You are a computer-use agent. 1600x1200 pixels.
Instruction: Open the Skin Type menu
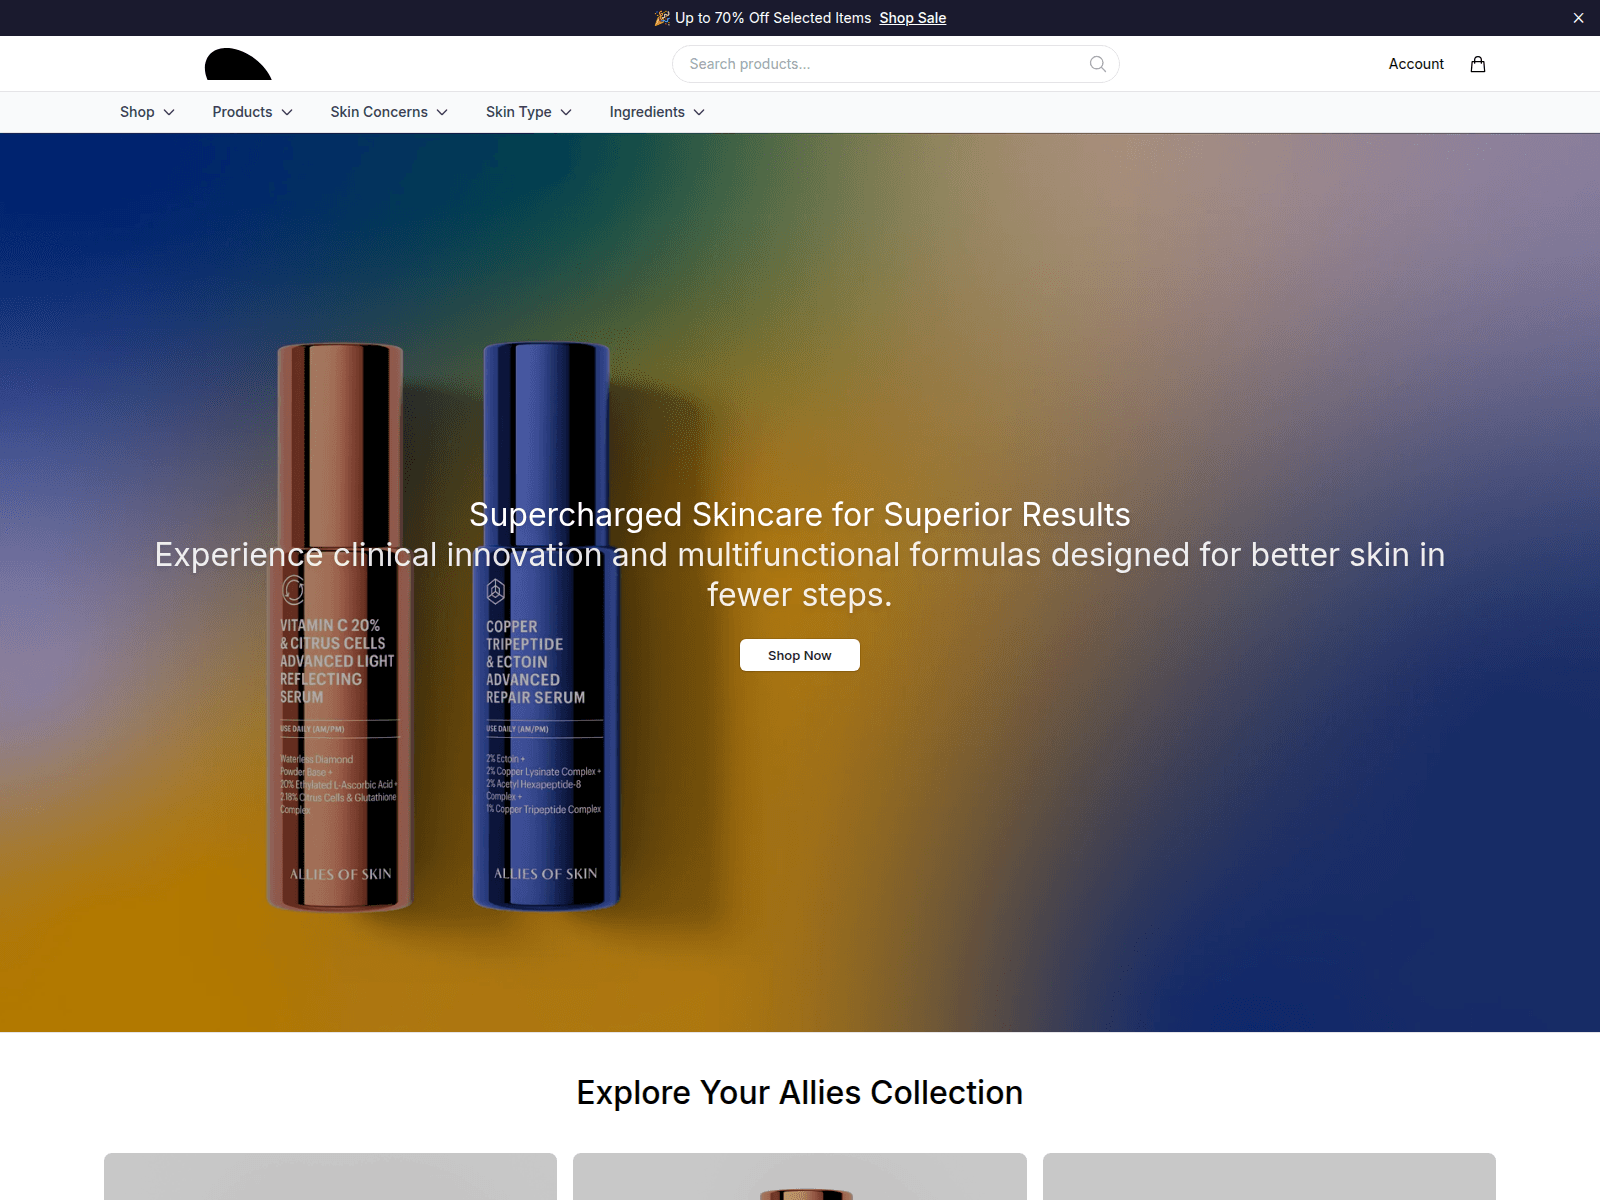[x=529, y=112]
